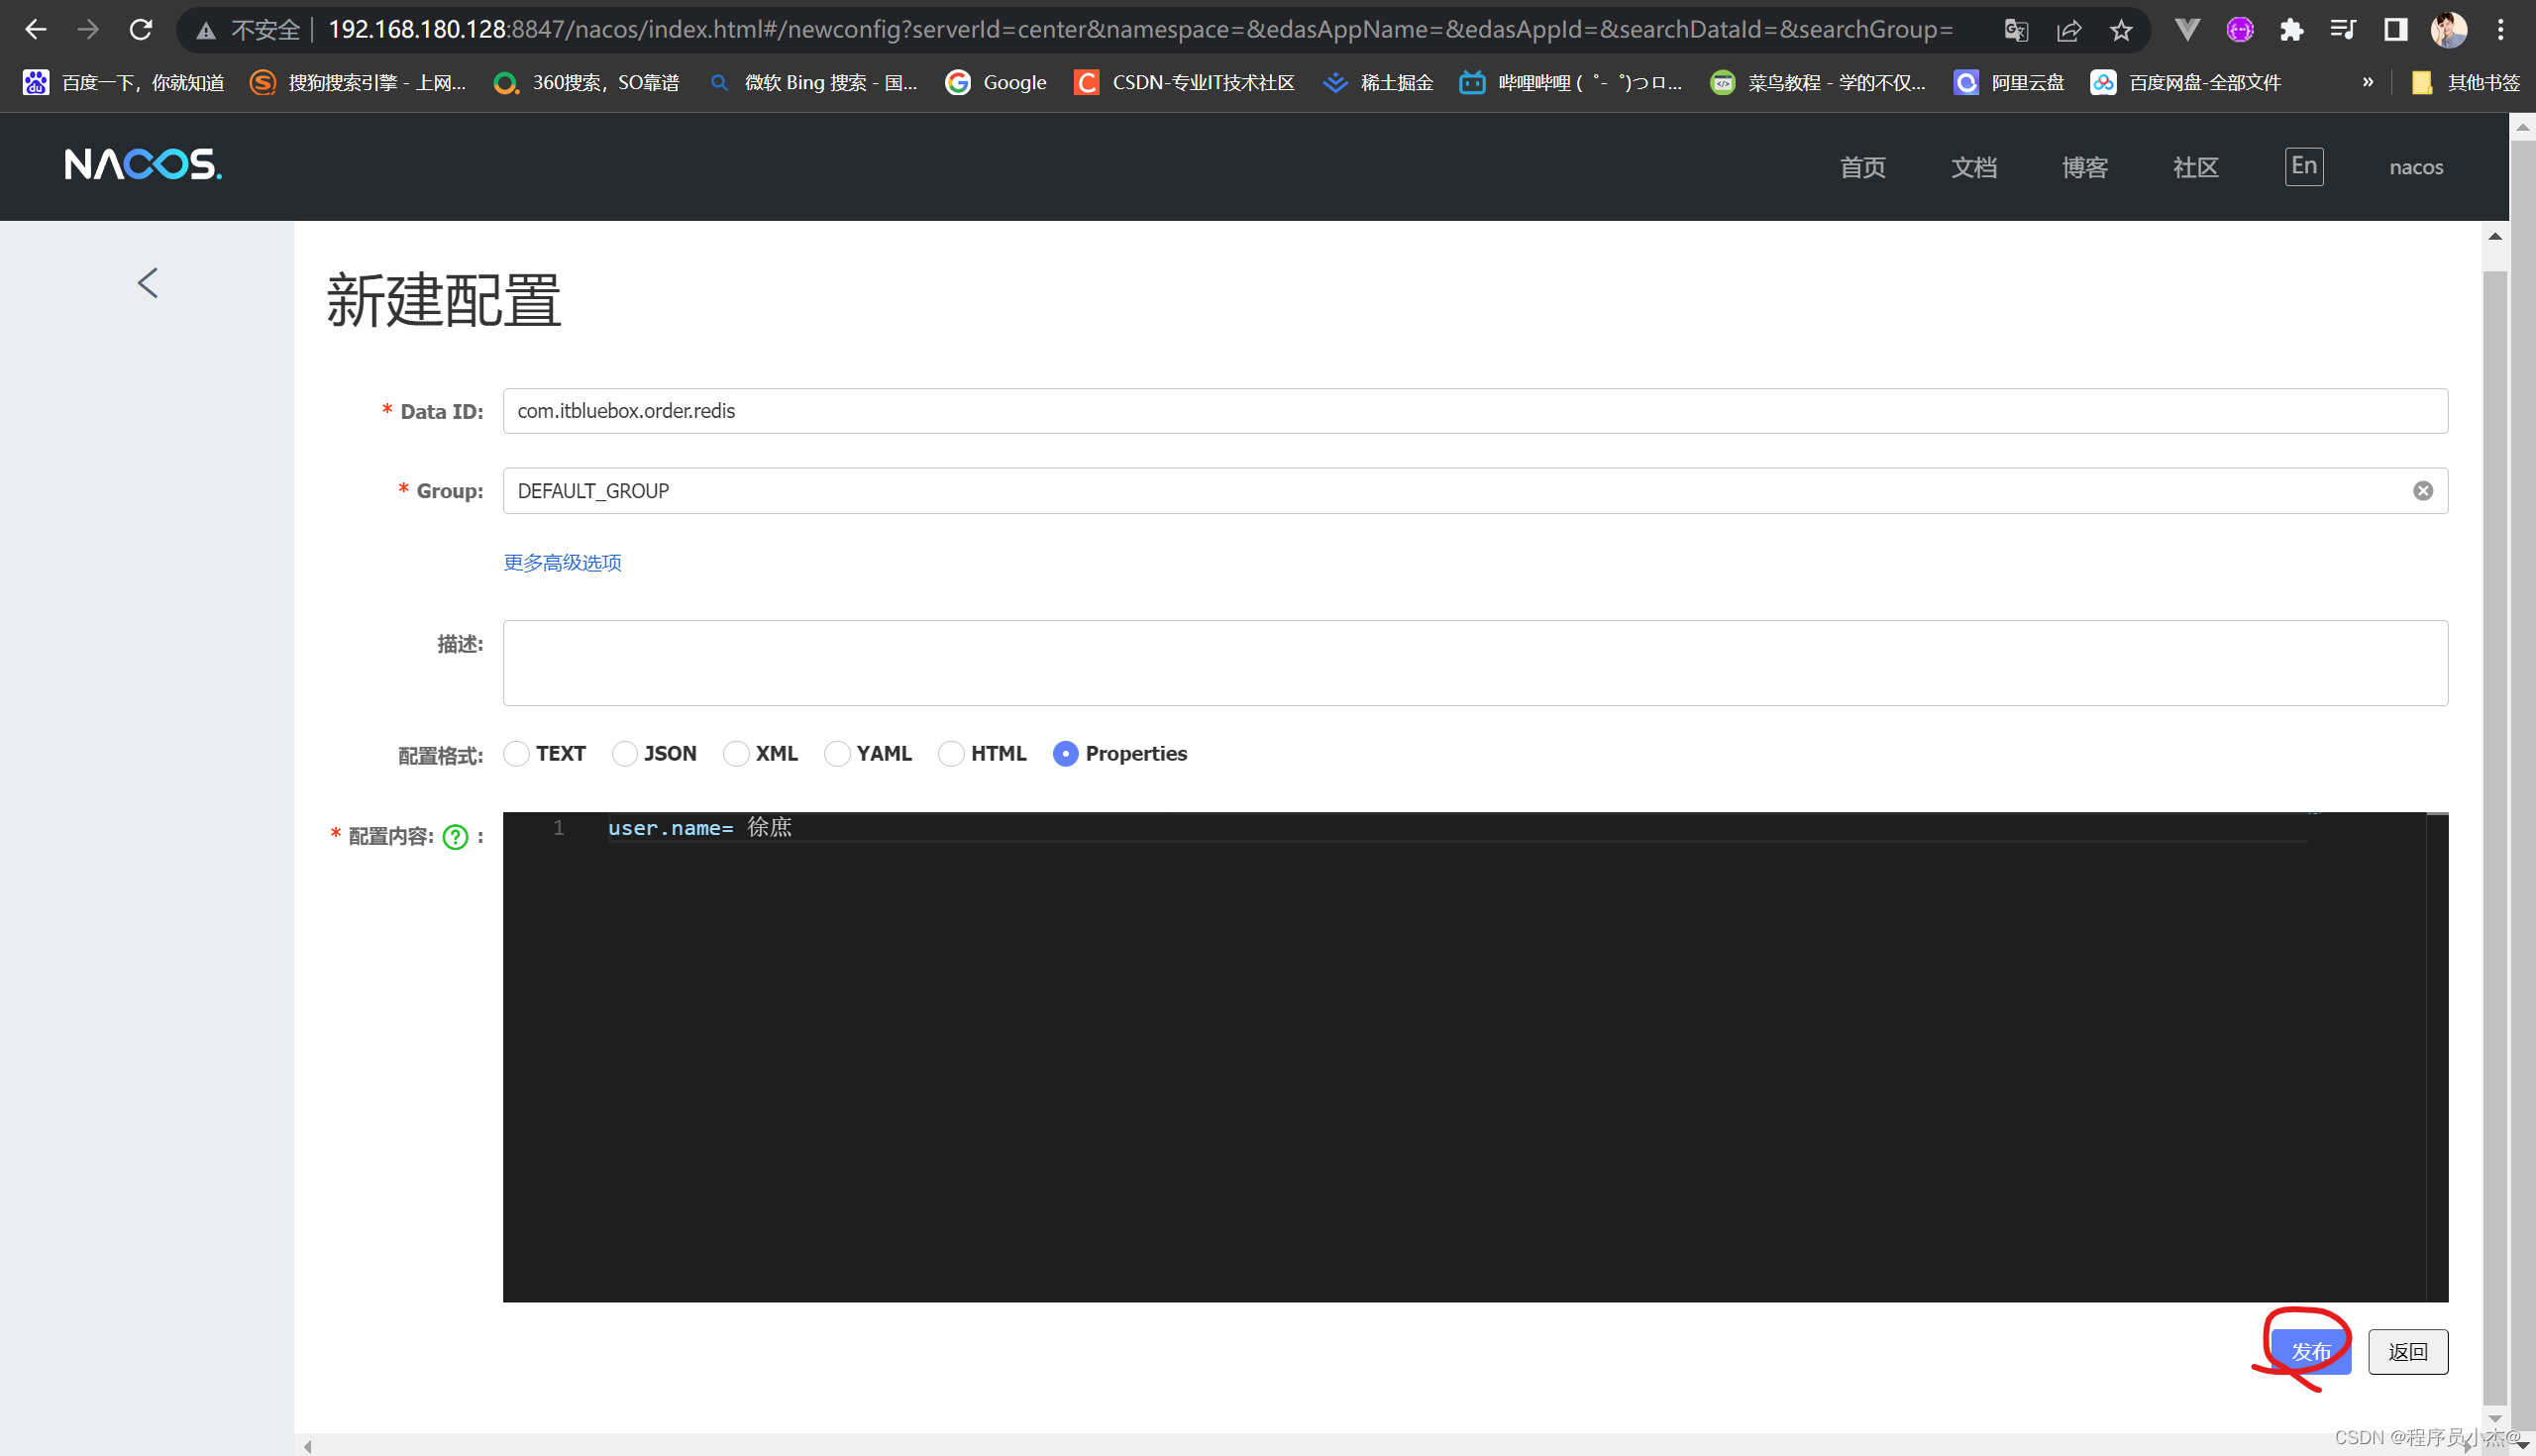Open Sogou search bookmark
2536x1456 pixels.
(358, 82)
